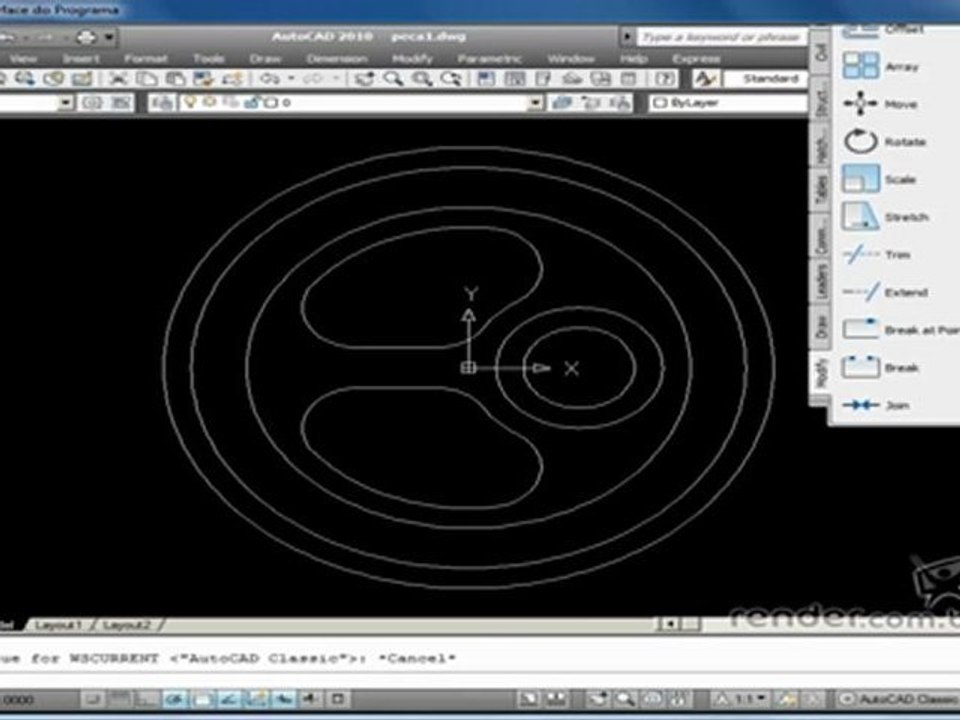Activate the Join tool icon
This screenshot has width=960, height=720.
(x=860, y=405)
